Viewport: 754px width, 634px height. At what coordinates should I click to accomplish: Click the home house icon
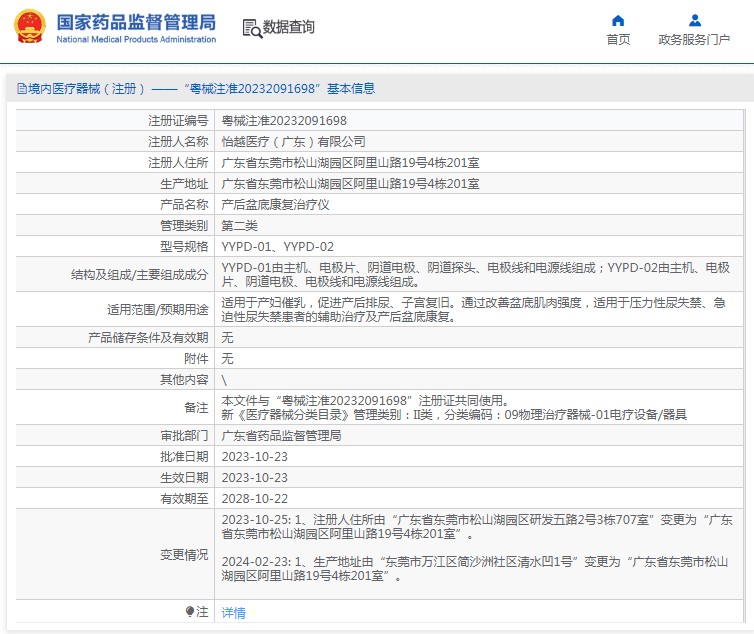[x=618, y=20]
